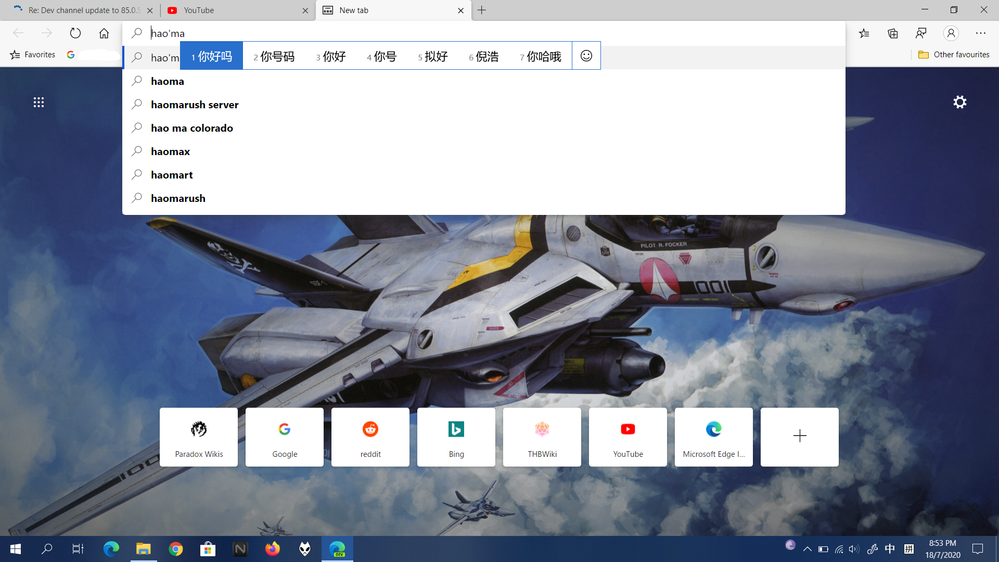Go to home page icon
This screenshot has height=562, width=999.
pyautogui.click(x=104, y=33)
